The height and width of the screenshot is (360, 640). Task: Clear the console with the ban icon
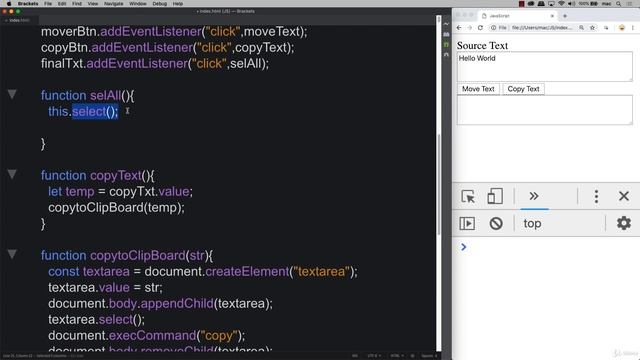tap(496, 223)
